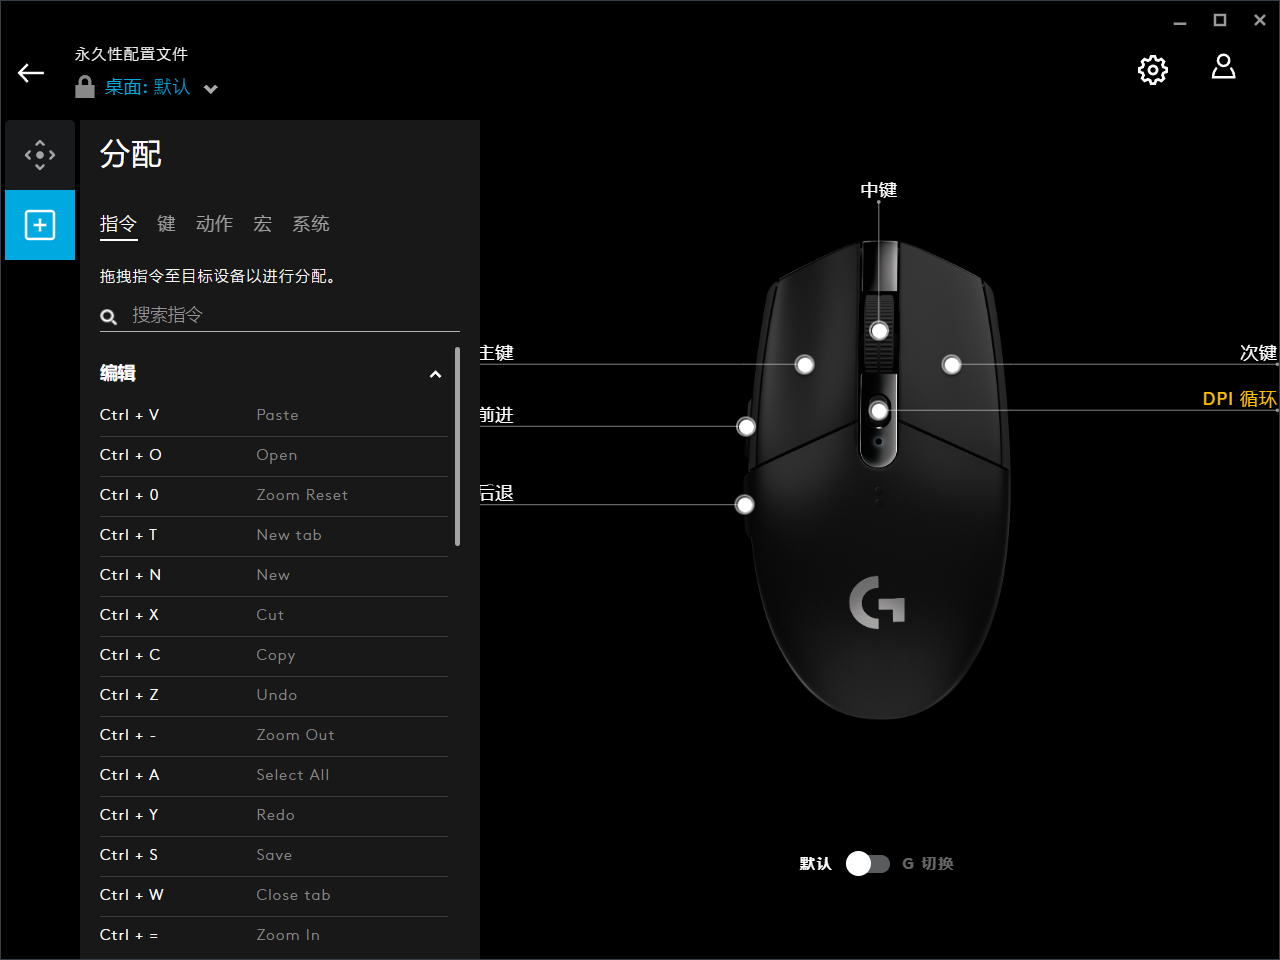Select the Ctrl + S Save command

pyautogui.click(x=274, y=856)
